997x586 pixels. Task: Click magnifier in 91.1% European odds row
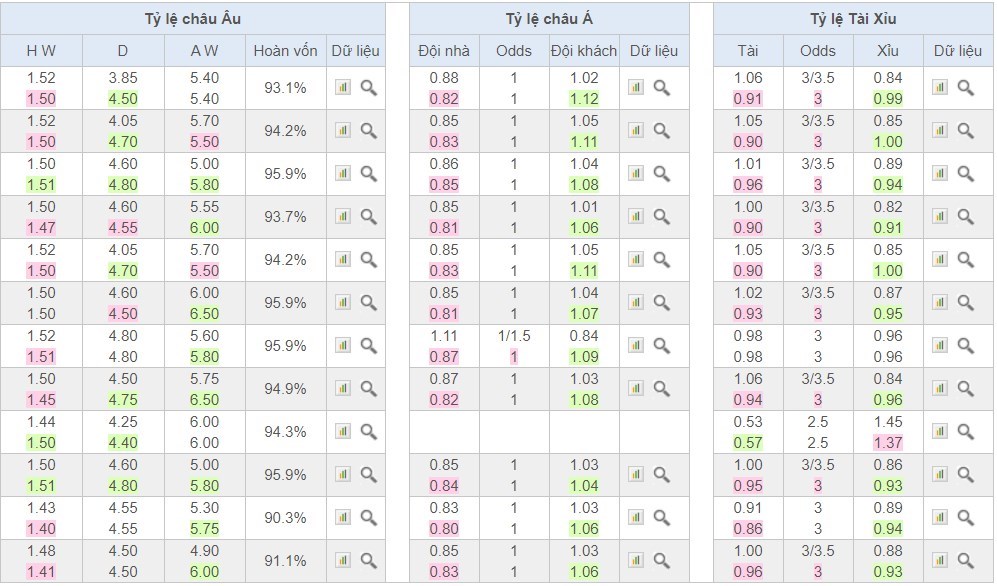(x=369, y=560)
